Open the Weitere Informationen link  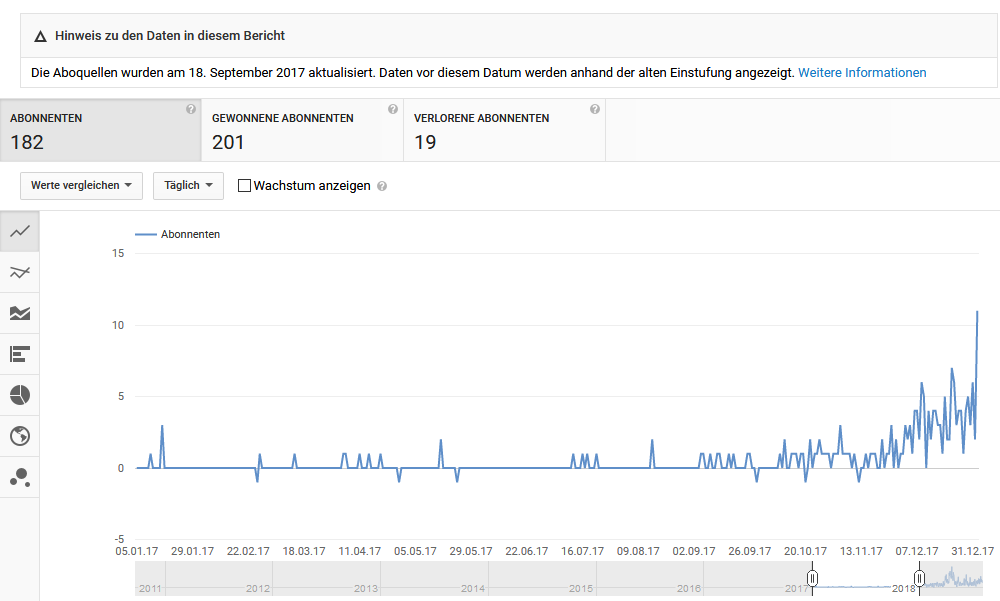pos(862,72)
